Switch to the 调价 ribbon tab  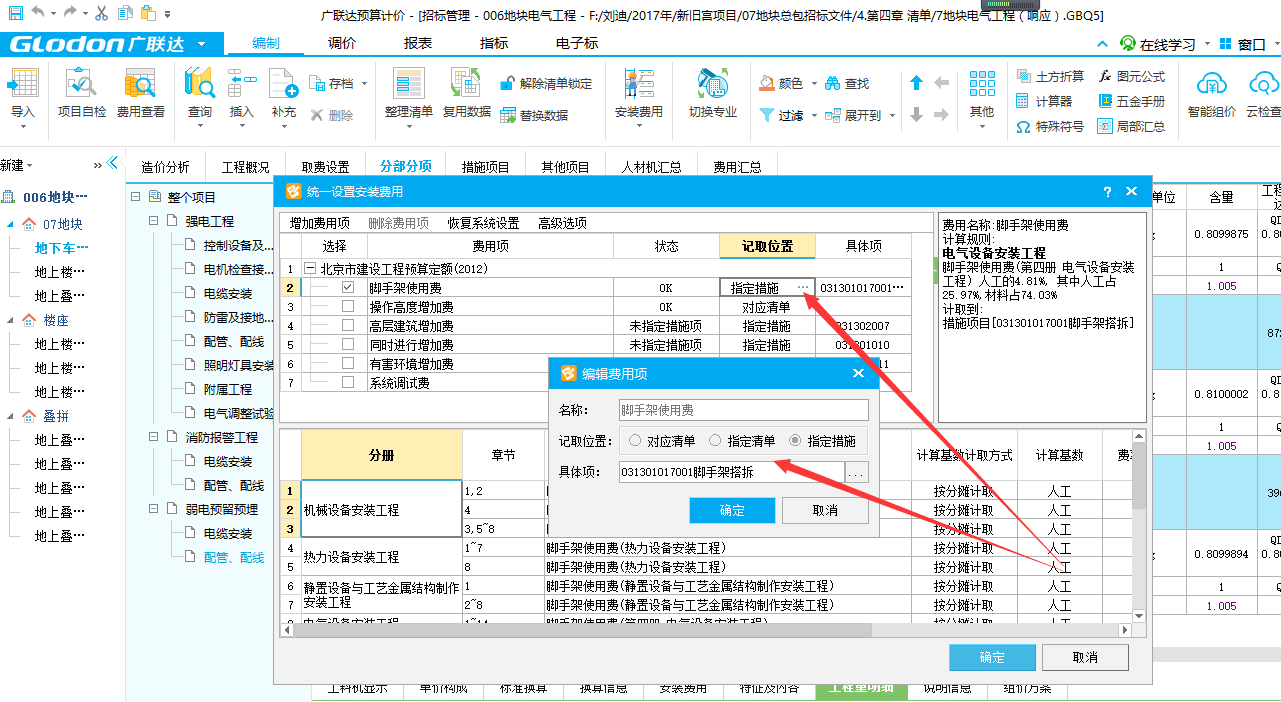(342, 43)
